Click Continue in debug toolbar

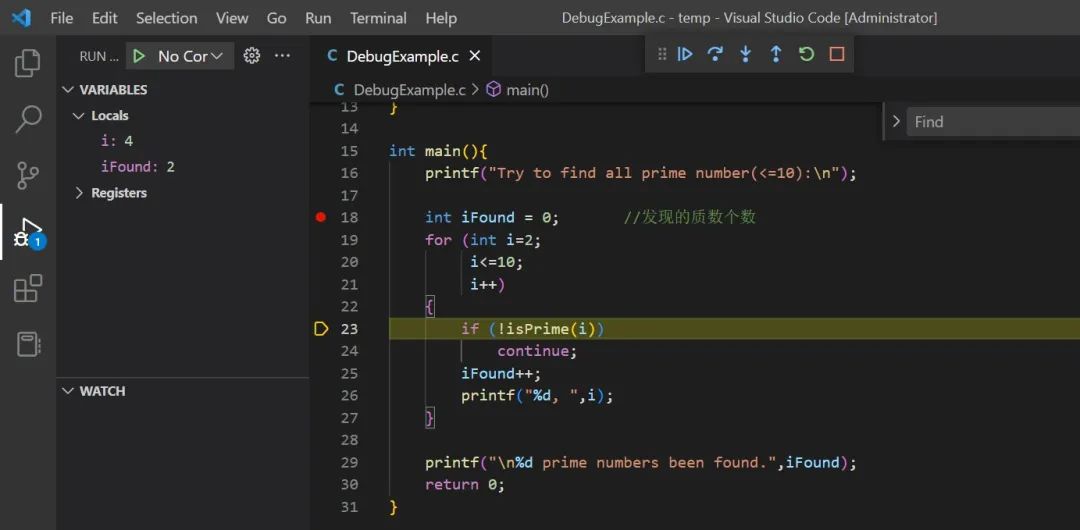[x=685, y=54]
